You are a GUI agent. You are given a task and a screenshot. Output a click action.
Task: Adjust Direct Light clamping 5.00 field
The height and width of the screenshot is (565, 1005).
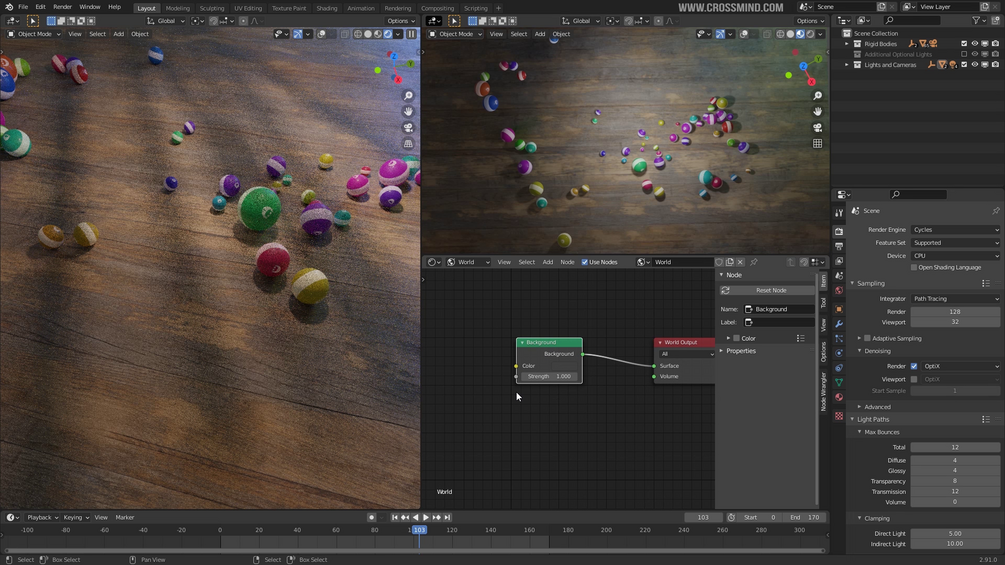coord(955,534)
